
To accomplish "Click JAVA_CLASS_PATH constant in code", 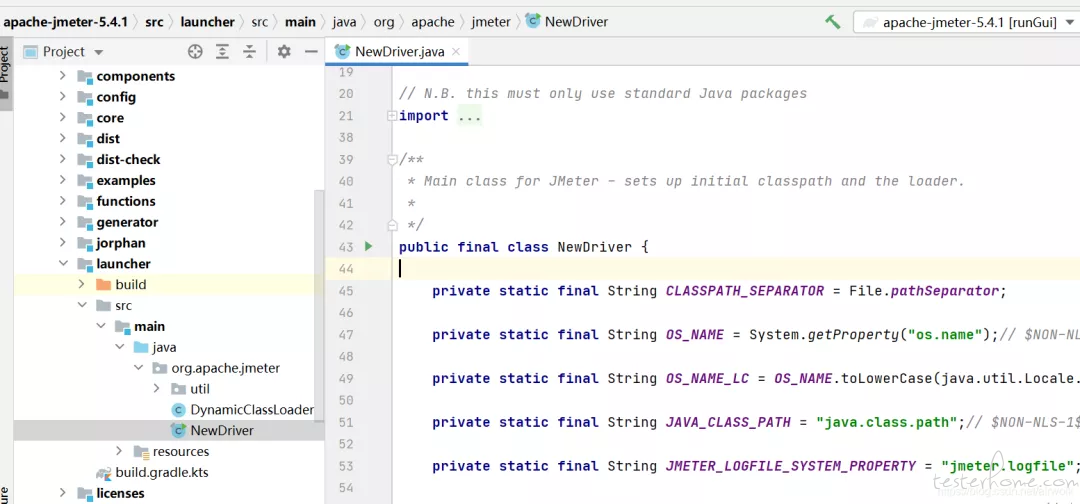I will (728, 422).
